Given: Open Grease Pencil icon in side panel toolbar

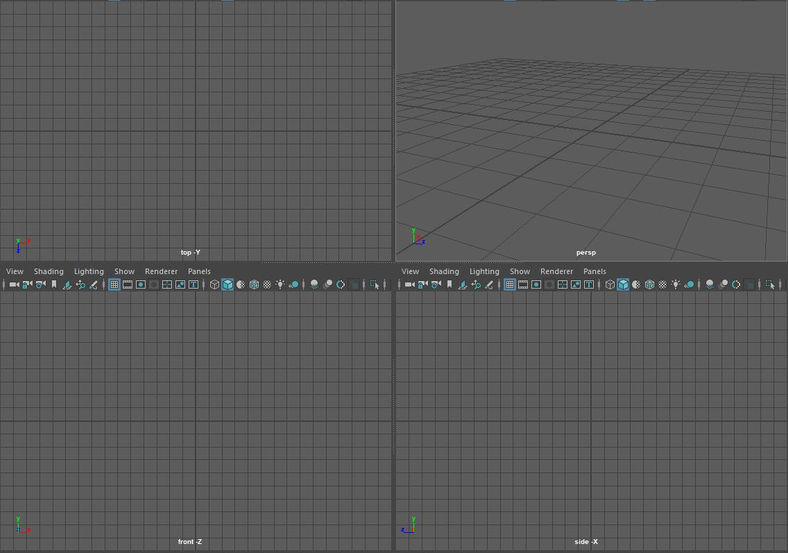Looking at the screenshot, I should 489,285.
